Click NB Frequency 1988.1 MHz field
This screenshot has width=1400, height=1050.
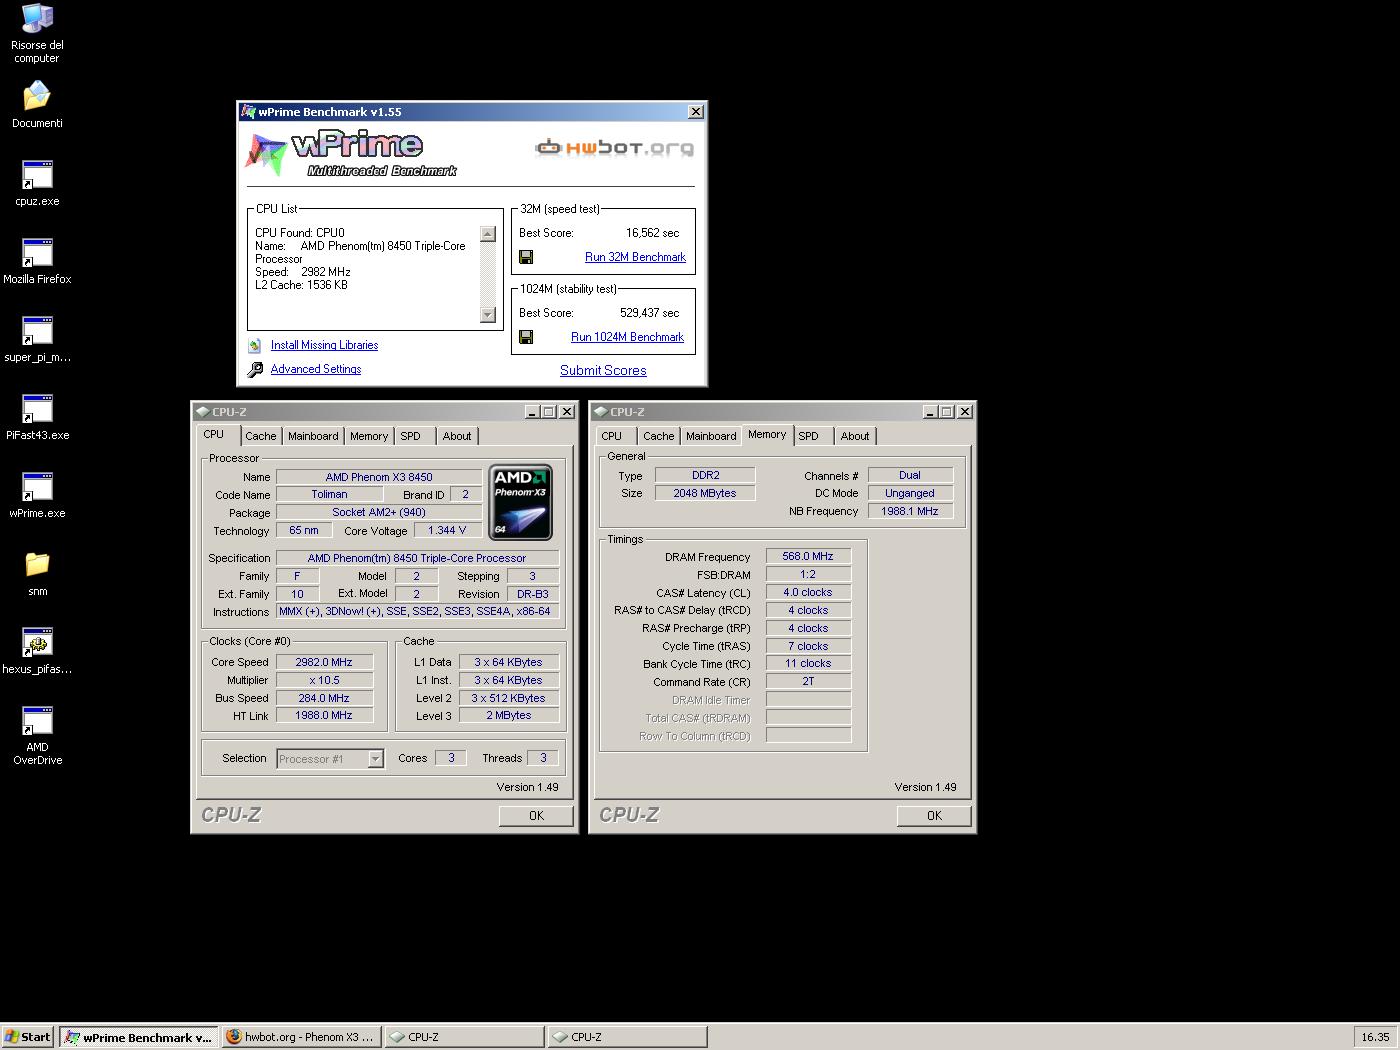tap(910, 511)
